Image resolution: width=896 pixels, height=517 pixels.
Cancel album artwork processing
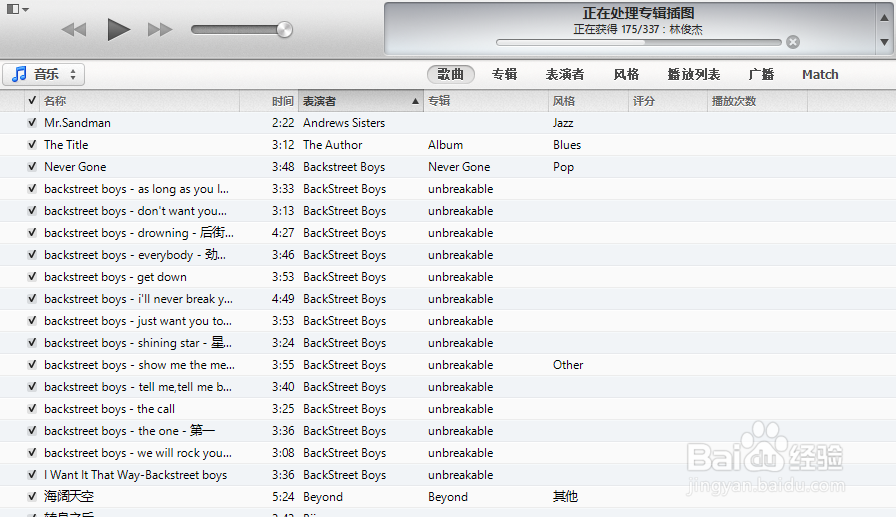[793, 42]
